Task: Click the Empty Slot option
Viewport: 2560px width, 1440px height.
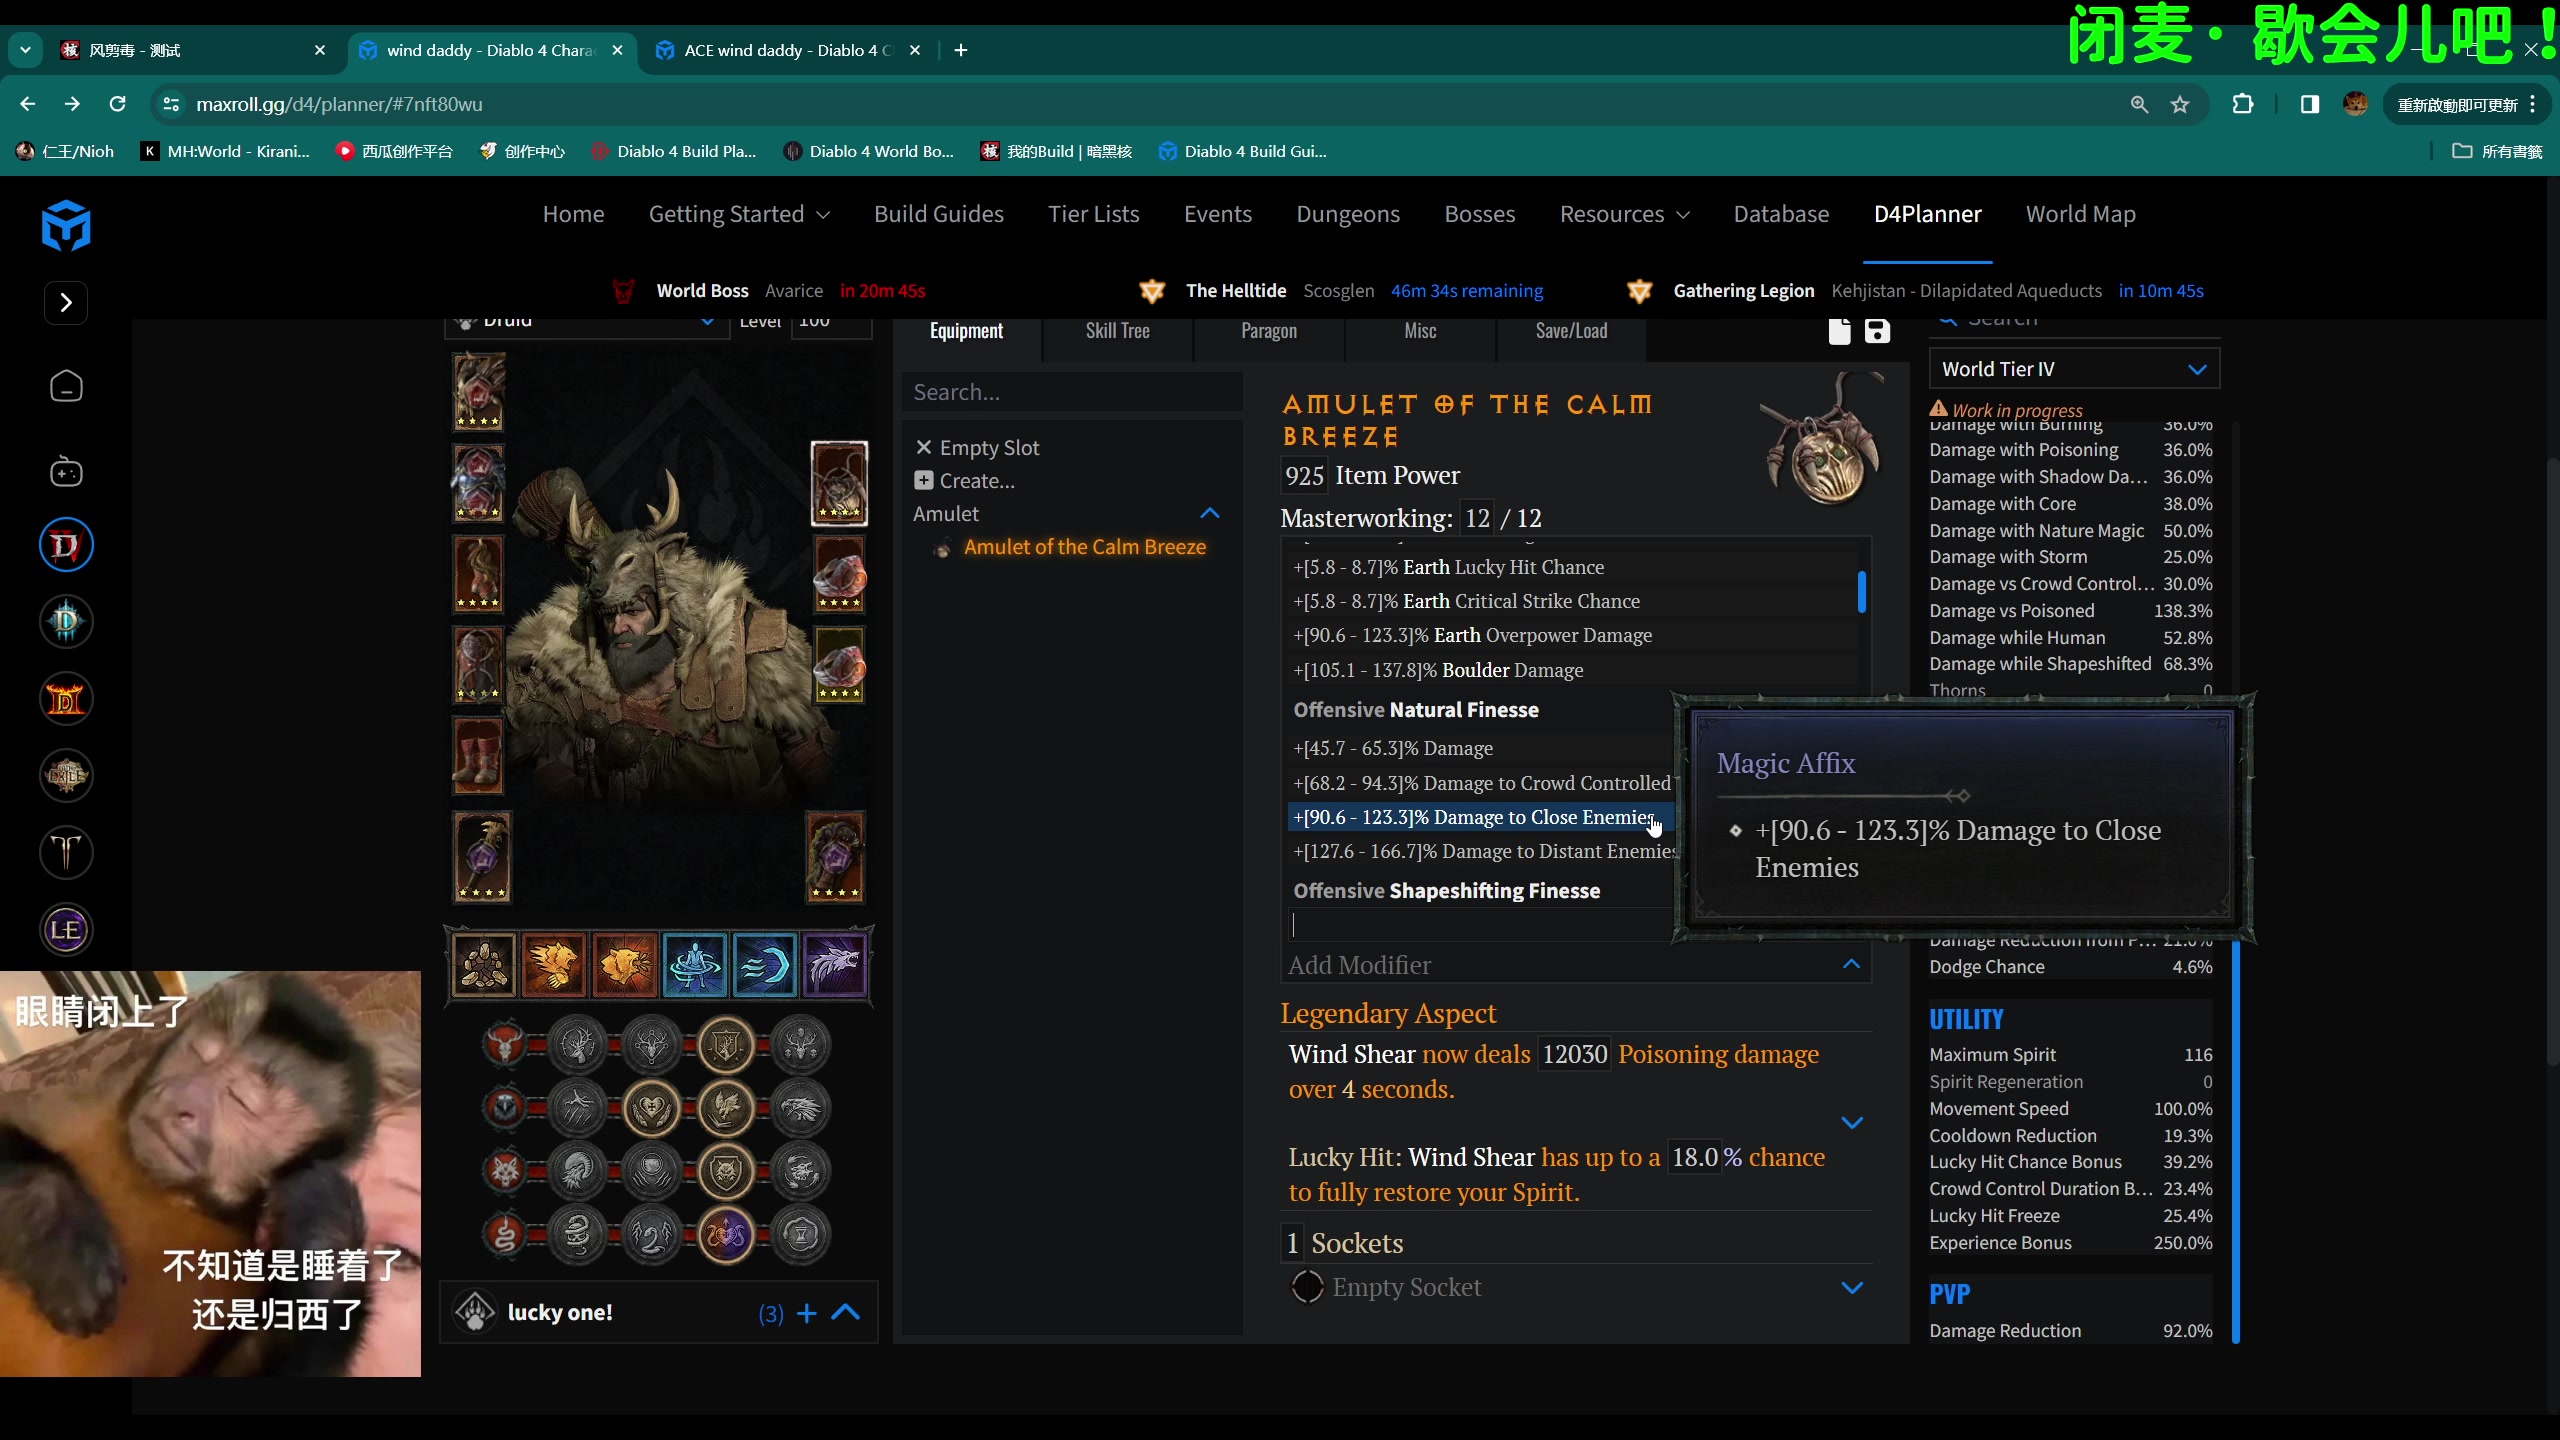Action: pos(977,448)
